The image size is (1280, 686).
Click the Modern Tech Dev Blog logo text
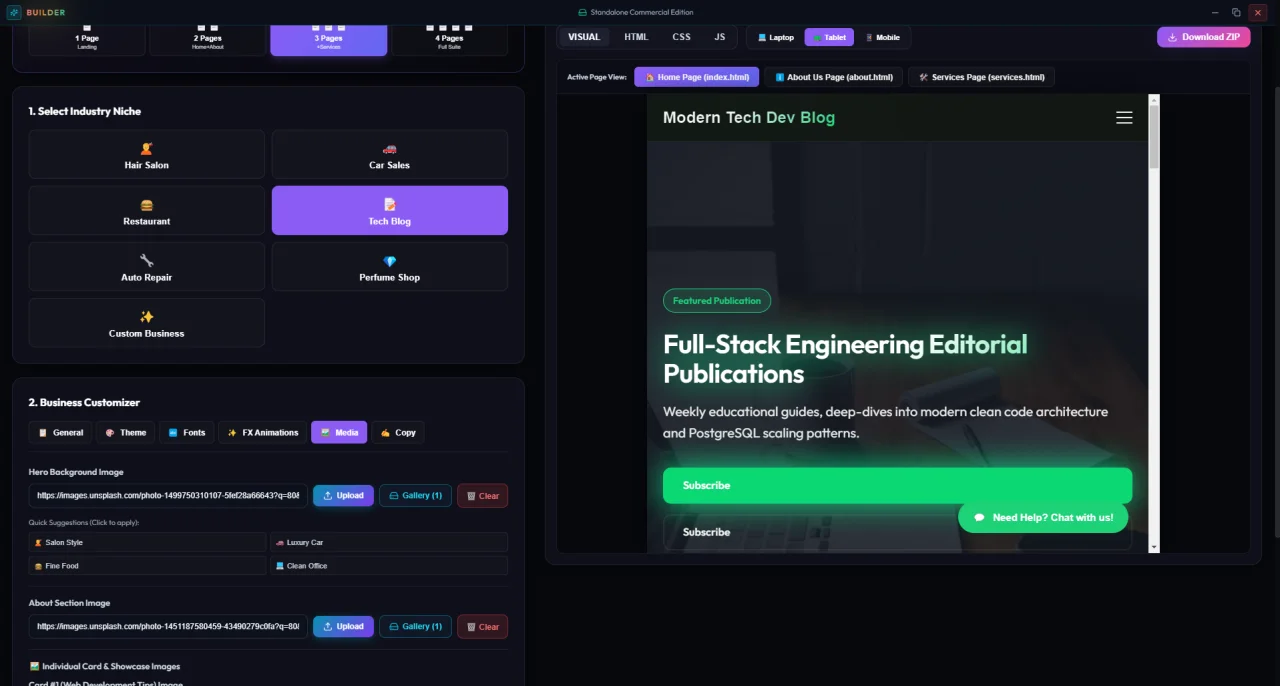coord(748,117)
